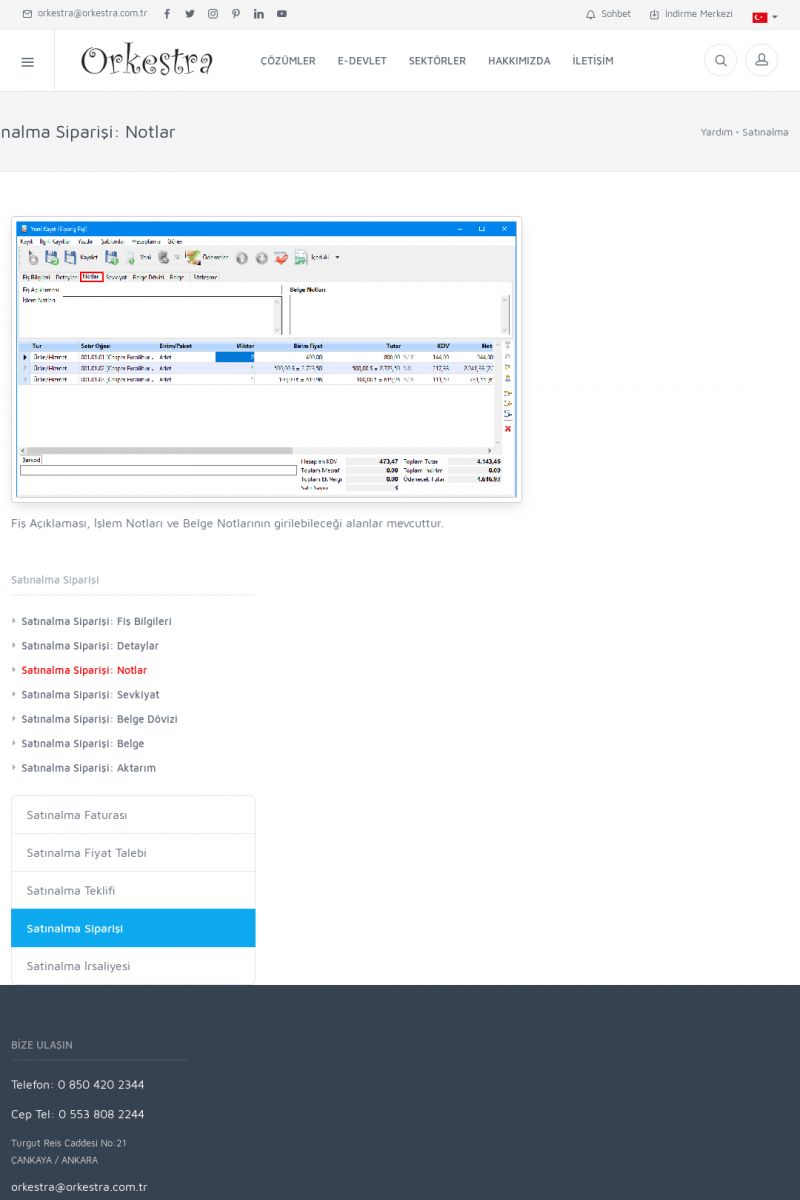Viewport: 800px width, 1200px height.
Task: Click the search magnifier icon
Action: (x=720, y=61)
